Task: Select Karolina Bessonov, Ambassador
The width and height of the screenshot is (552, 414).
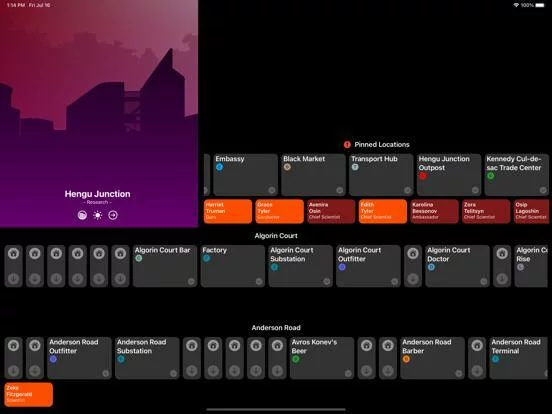Action: tap(434, 211)
